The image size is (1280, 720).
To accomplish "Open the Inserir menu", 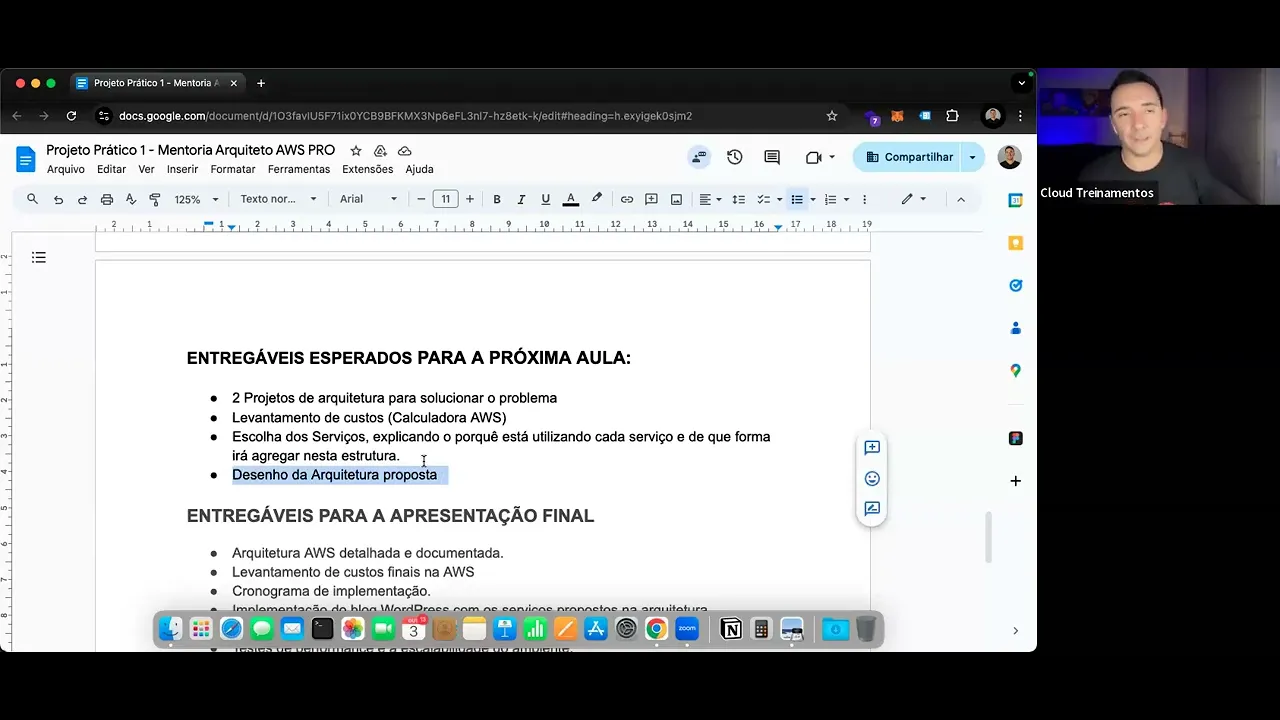I will [182, 169].
